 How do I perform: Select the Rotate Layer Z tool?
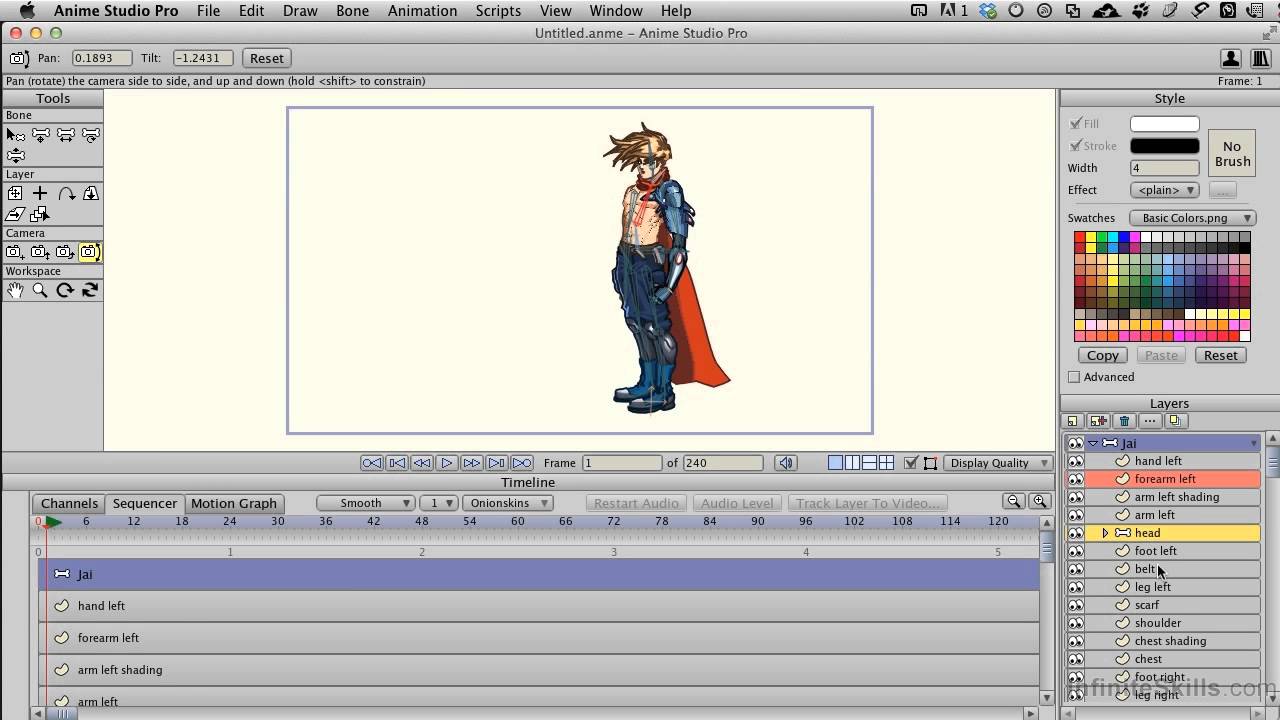pos(65,193)
